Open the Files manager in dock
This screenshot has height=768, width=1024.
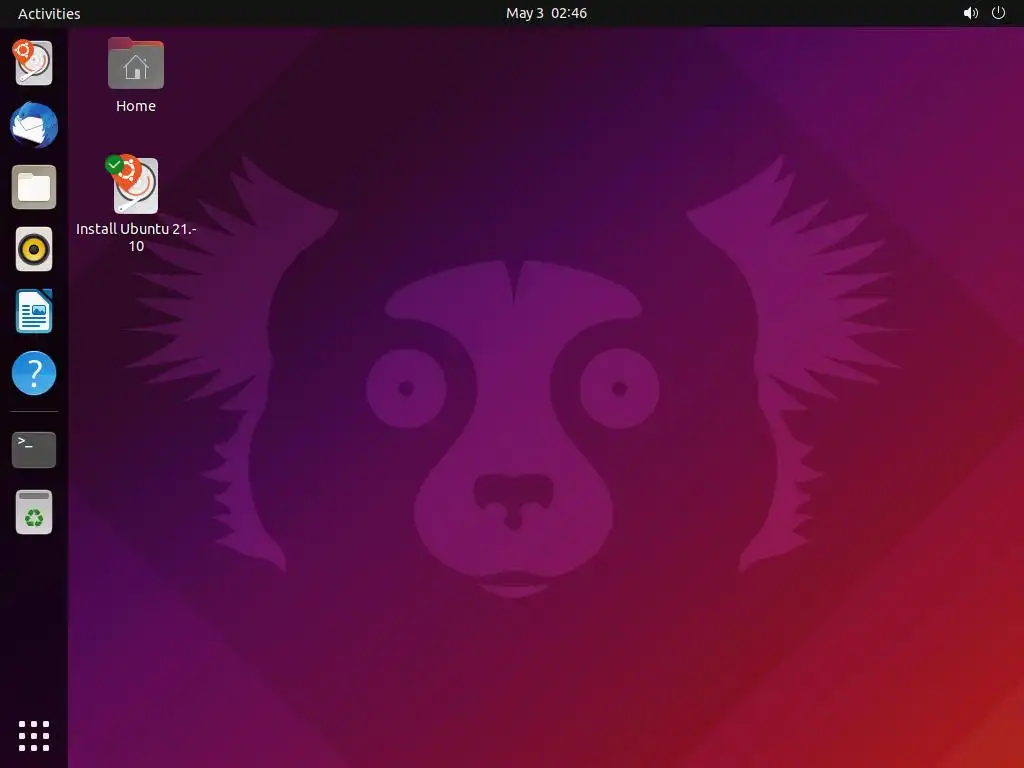34,187
